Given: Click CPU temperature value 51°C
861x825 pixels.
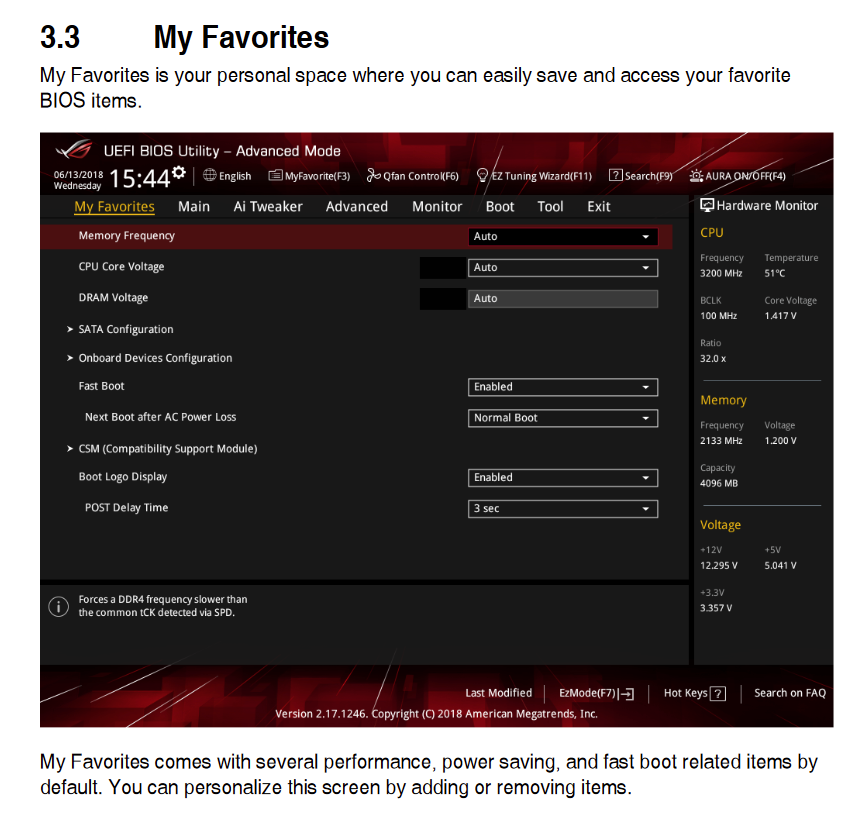Looking at the screenshot, I should coord(775,273).
